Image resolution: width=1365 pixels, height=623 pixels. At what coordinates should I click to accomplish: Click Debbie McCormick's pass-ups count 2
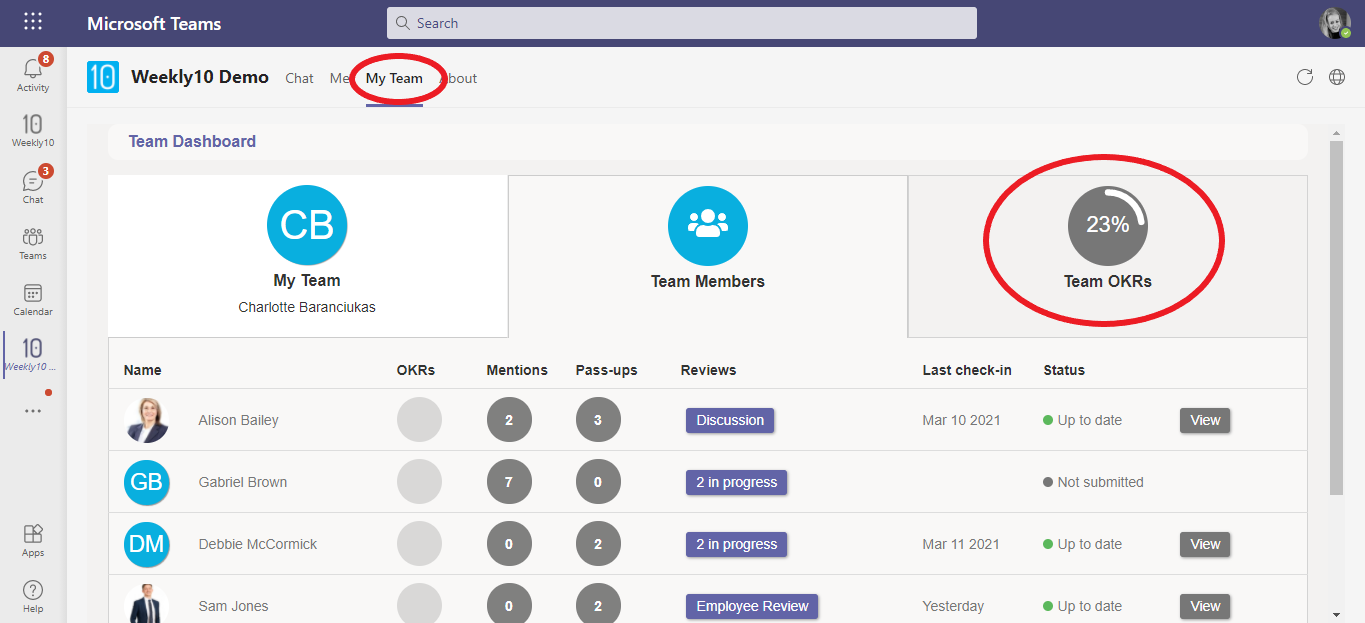pos(598,544)
